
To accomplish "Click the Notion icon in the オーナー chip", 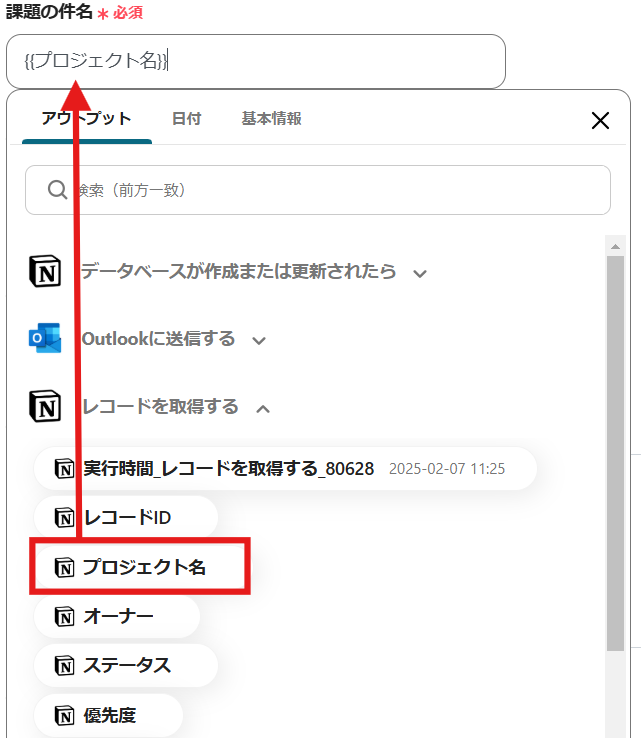I will [x=64, y=617].
